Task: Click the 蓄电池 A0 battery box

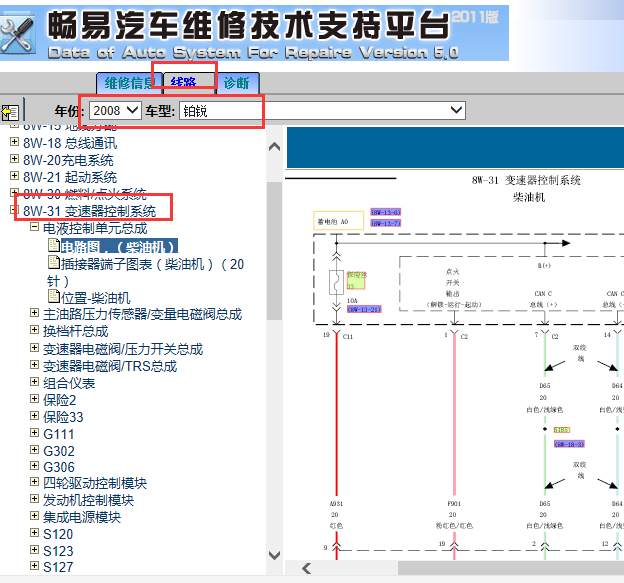Action: [x=339, y=221]
